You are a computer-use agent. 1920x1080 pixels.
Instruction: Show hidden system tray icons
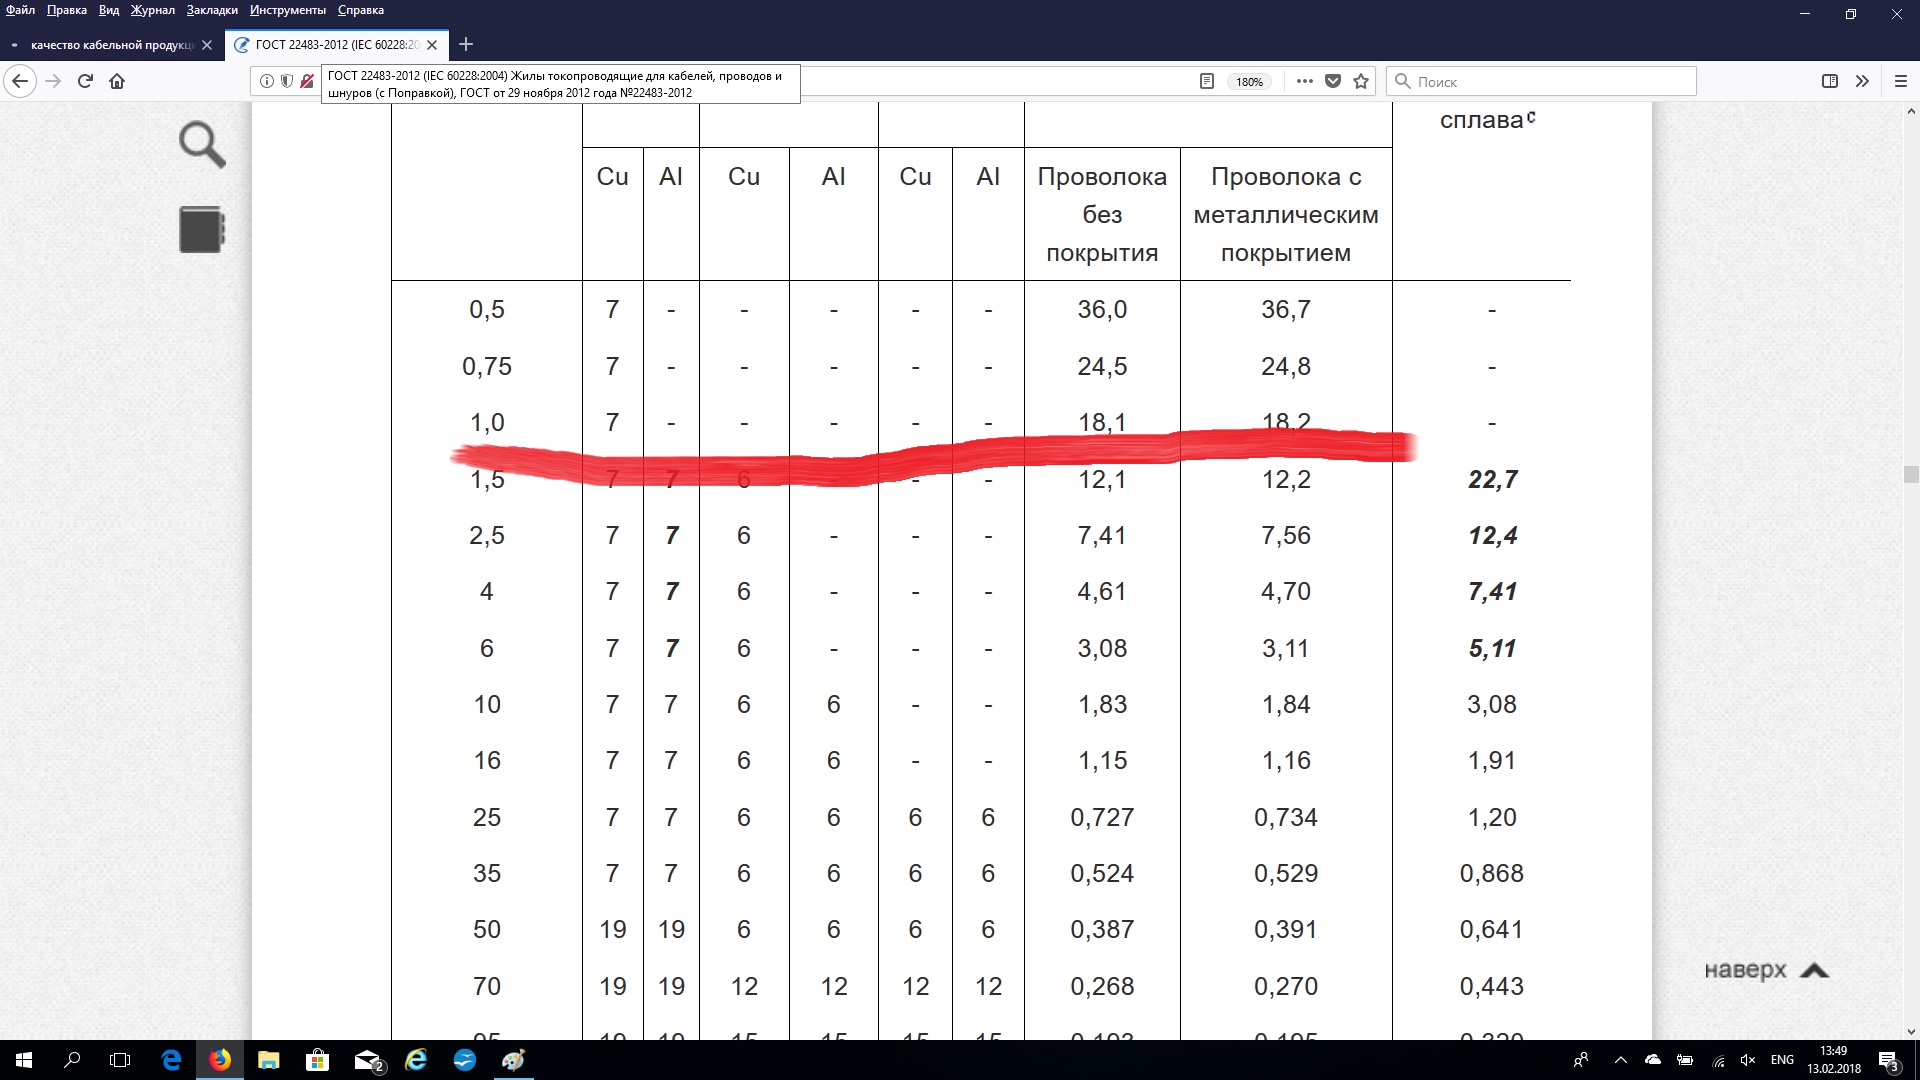click(x=1620, y=1060)
